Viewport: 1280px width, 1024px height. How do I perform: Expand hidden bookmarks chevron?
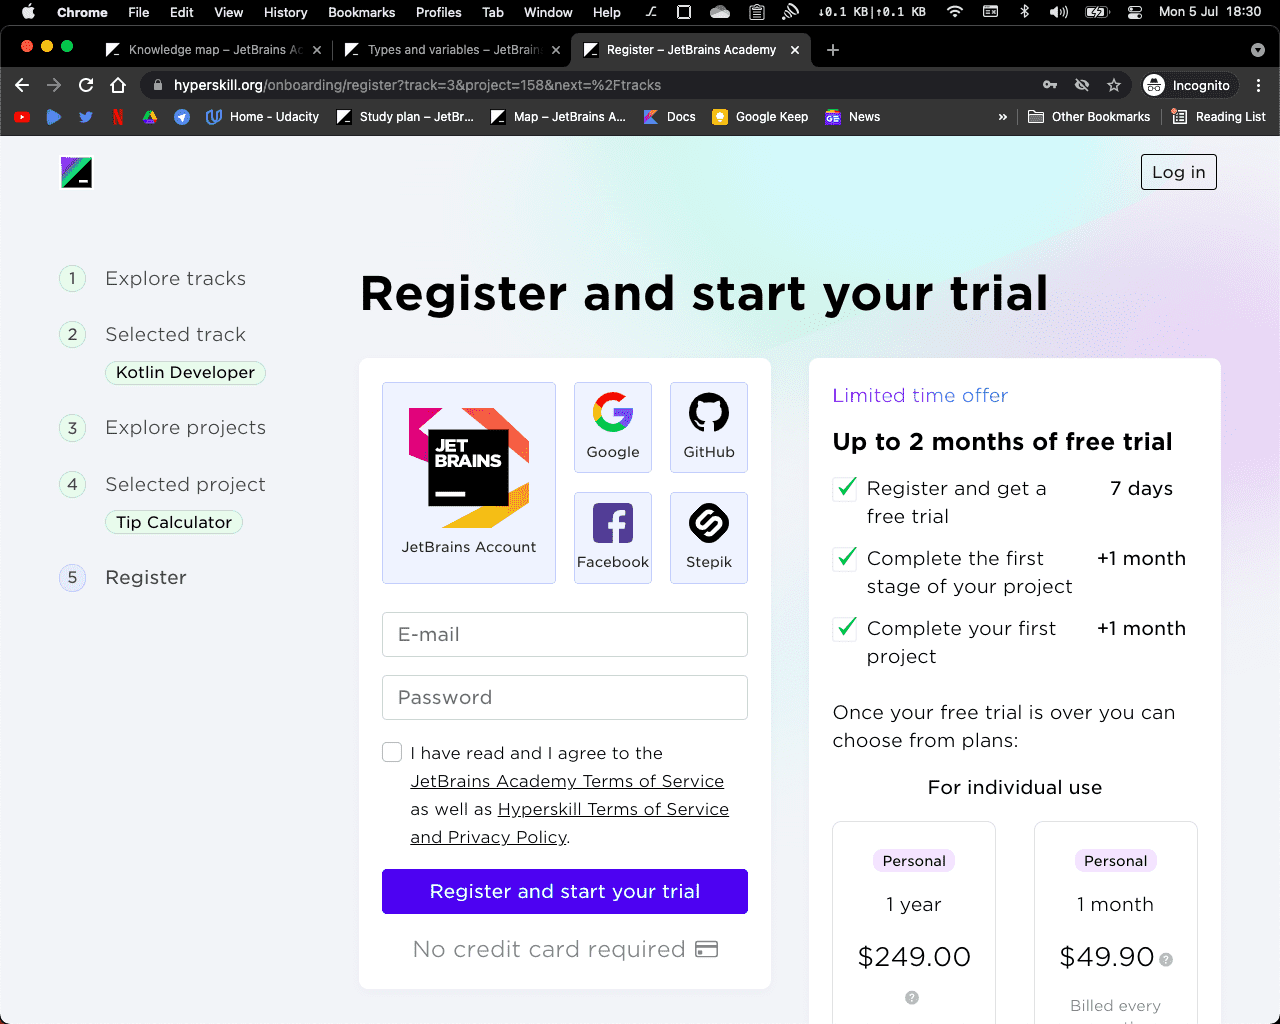tap(1003, 117)
